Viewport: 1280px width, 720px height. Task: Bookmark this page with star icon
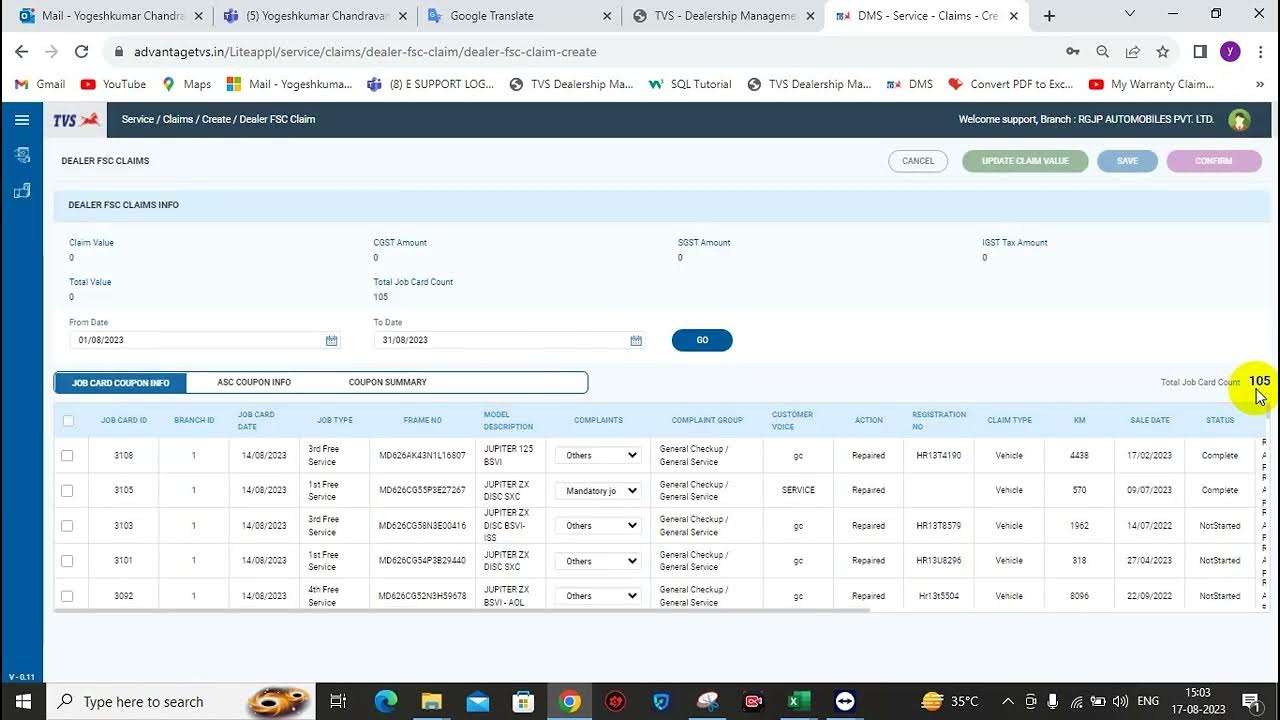(x=1162, y=52)
